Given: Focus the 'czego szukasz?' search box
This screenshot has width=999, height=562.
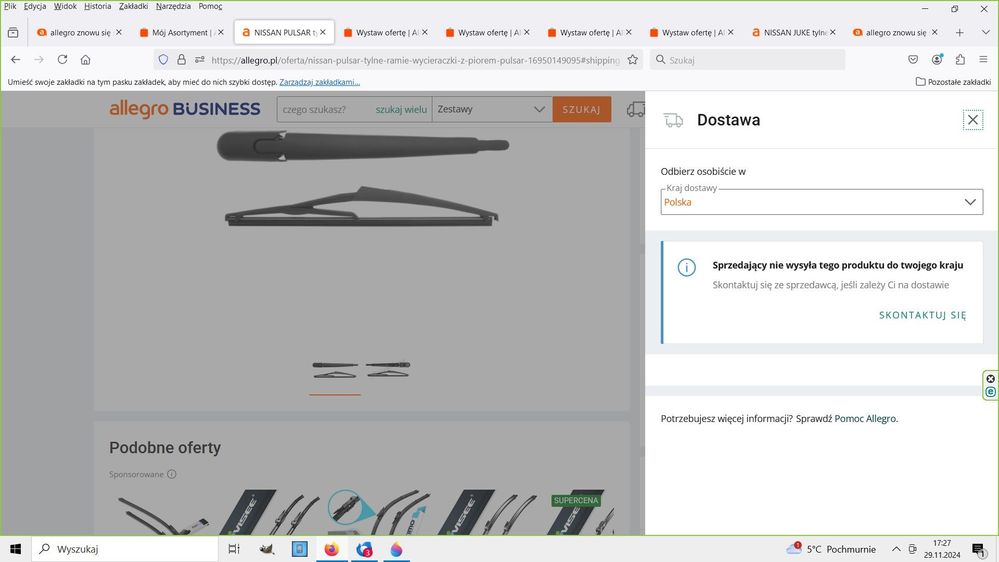Looking at the screenshot, I should click(x=325, y=110).
